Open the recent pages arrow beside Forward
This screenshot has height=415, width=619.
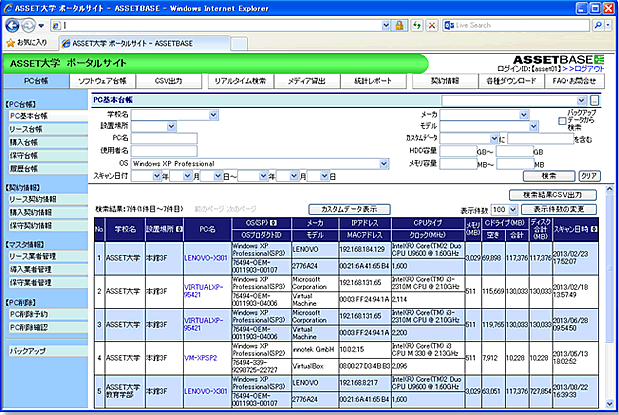[41, 26]
